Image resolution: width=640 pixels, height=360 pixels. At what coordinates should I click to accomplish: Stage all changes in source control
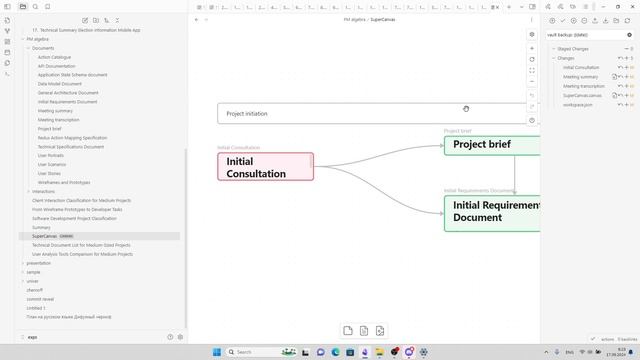tap(573, 20)
